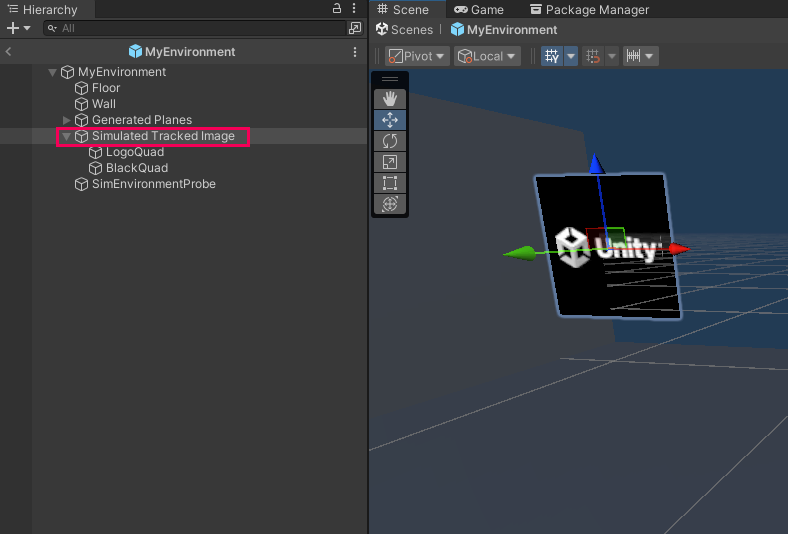788x534 pixels.
Task: Collapse the Simulated Tracked Image object
Action: [x=67, y=136]
